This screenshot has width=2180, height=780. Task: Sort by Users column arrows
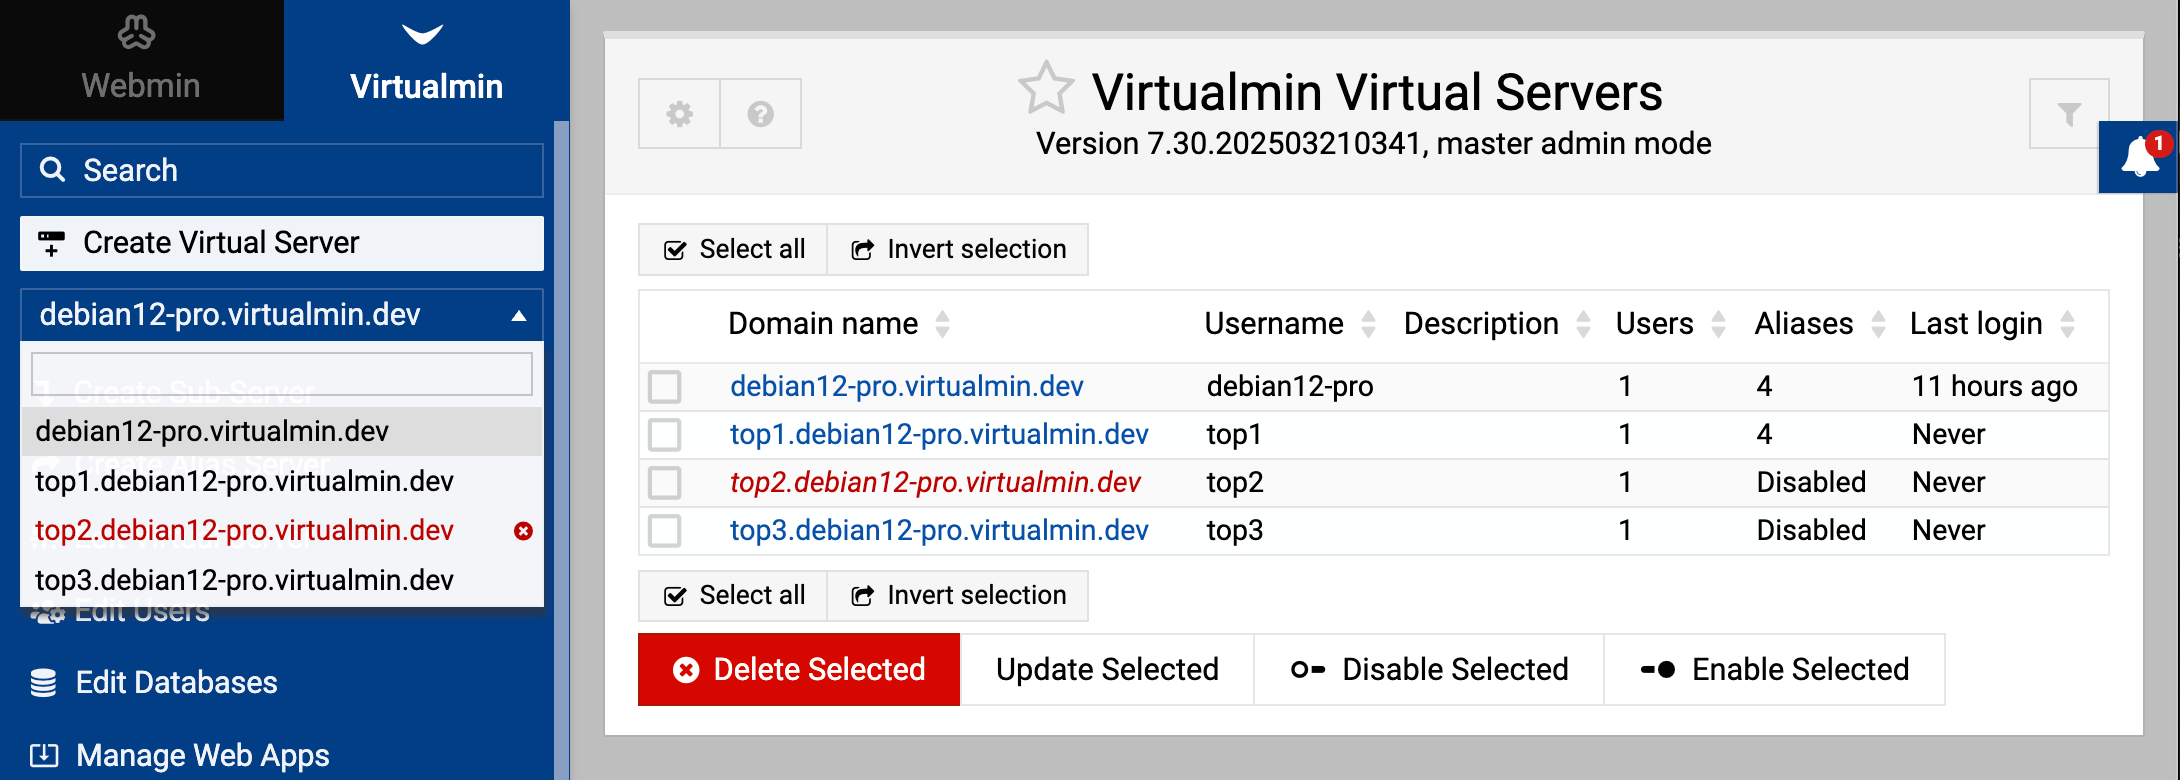tap(1718, 324)
